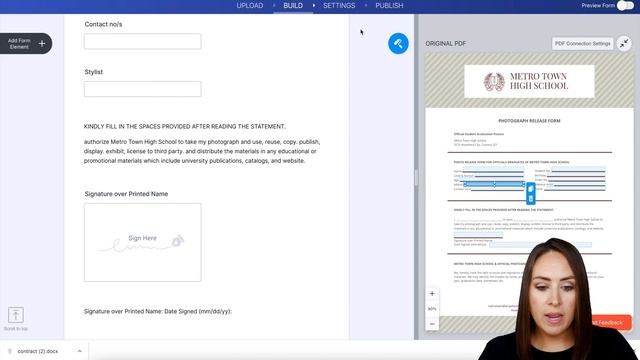Zoom in the PDF with the plus button
This screenshot has width=640, height=360.
[432, 293]
